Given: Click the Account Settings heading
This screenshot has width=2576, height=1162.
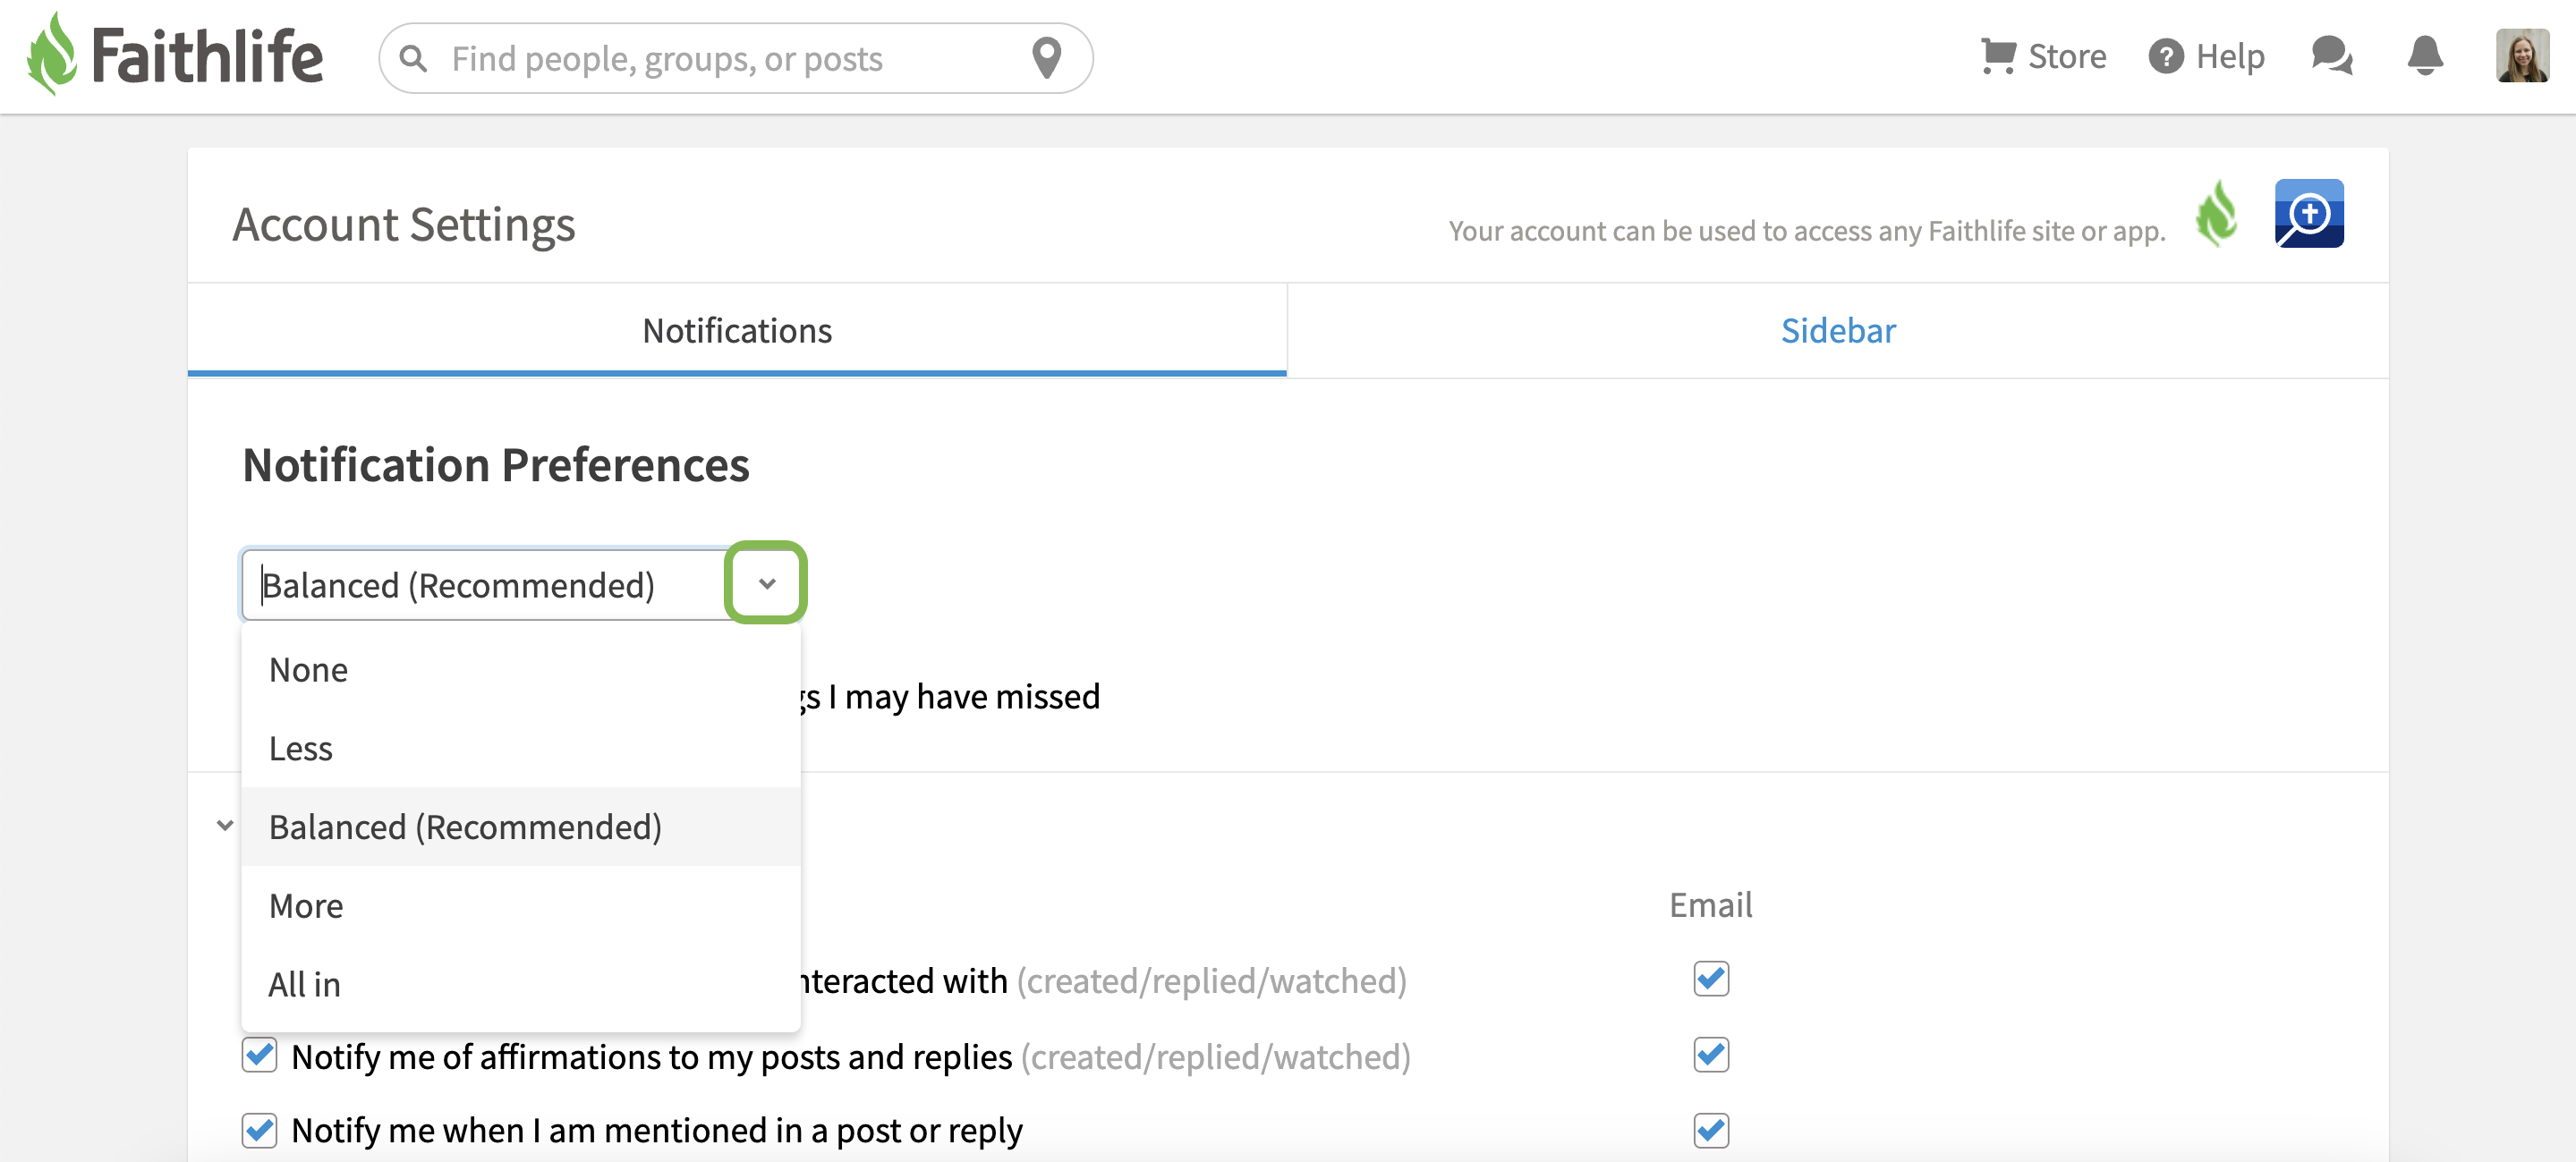Looking at the screenshot, I should click(404, 224).
